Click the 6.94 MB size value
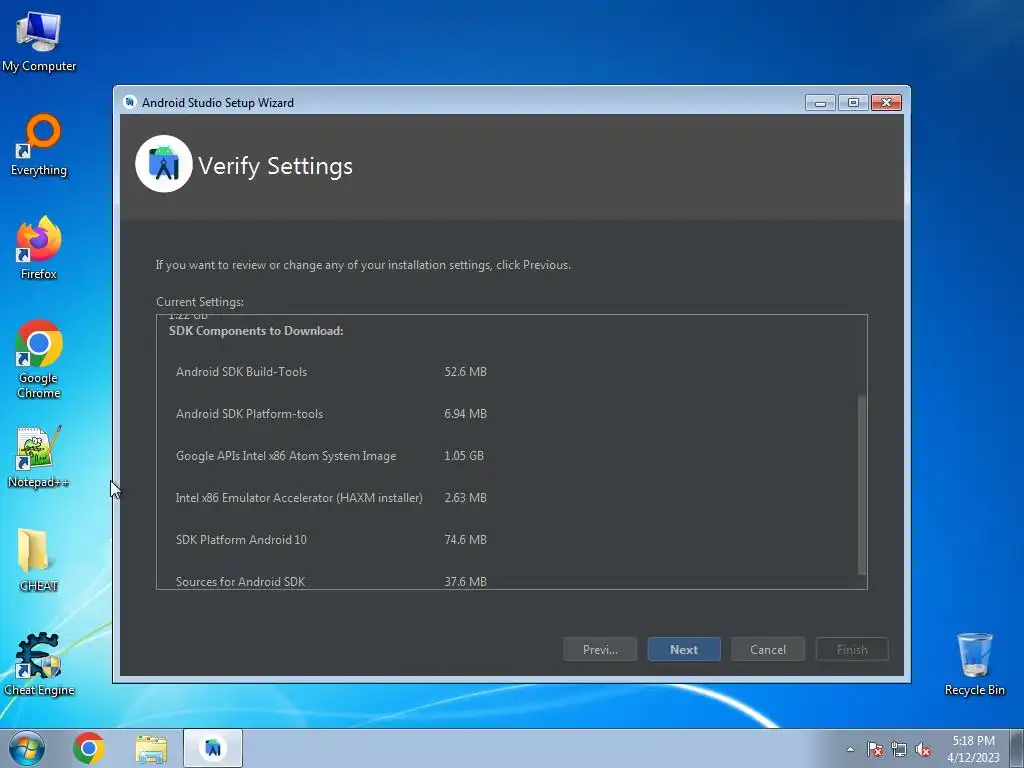The width and height of the screenshot is (1024, 768). coord(466,413)
